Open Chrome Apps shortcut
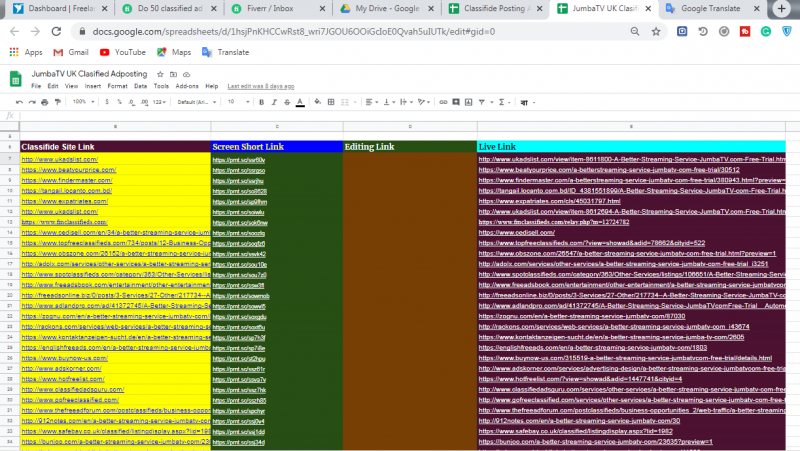The height and width of the screenshot is (451, 800). pyautogui.click(x=26, y=52)
